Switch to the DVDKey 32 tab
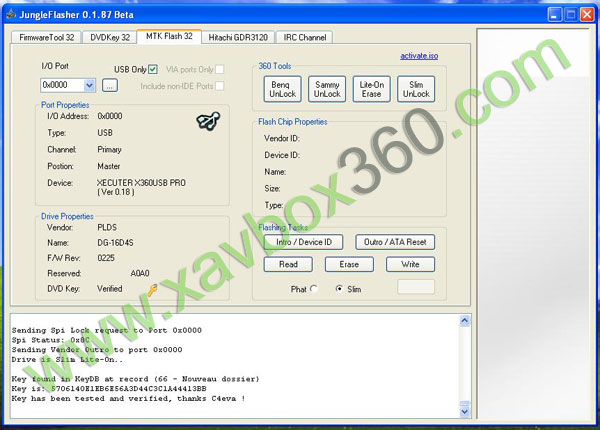Image resolution: width=600 pixels, height=430 pixels. pyautogui.click(x=110, y=37)
